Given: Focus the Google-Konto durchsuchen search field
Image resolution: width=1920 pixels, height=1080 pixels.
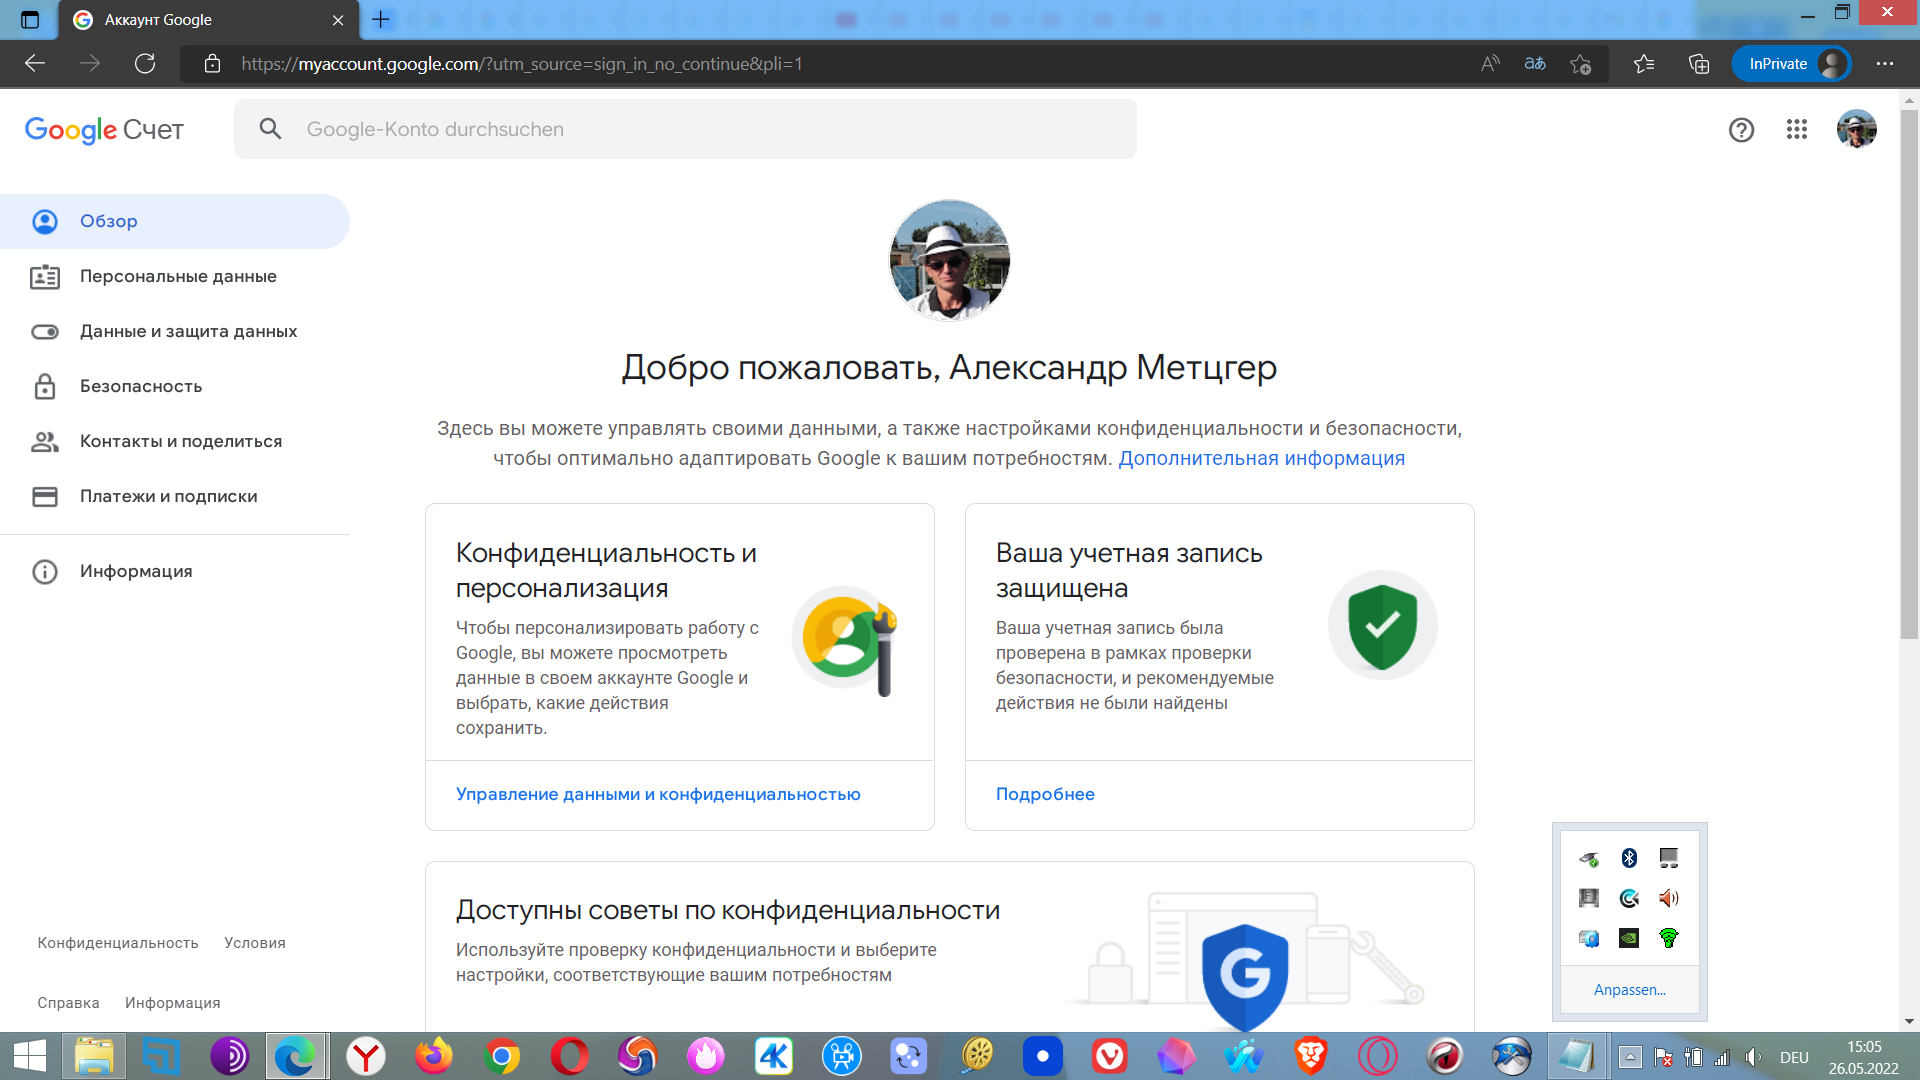Looking at the screenshot, I should click(685, 129).
